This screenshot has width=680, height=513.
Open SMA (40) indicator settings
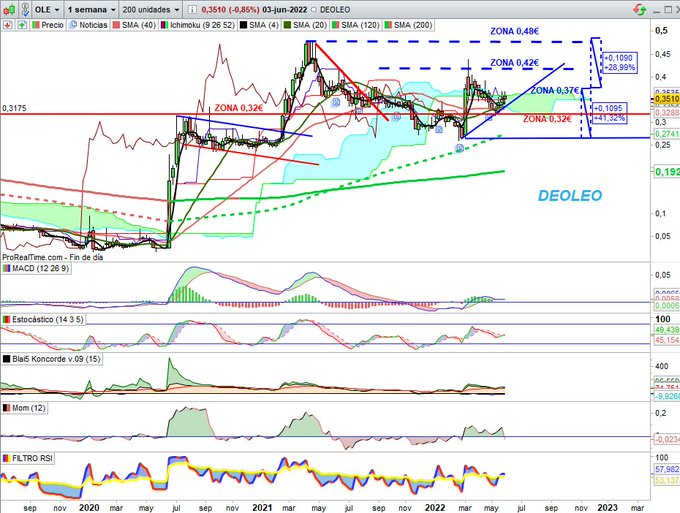point(138,25)
